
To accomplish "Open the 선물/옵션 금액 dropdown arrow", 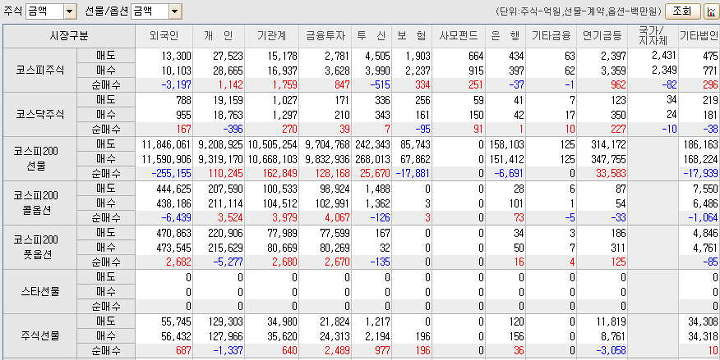I will pos(175,12).
